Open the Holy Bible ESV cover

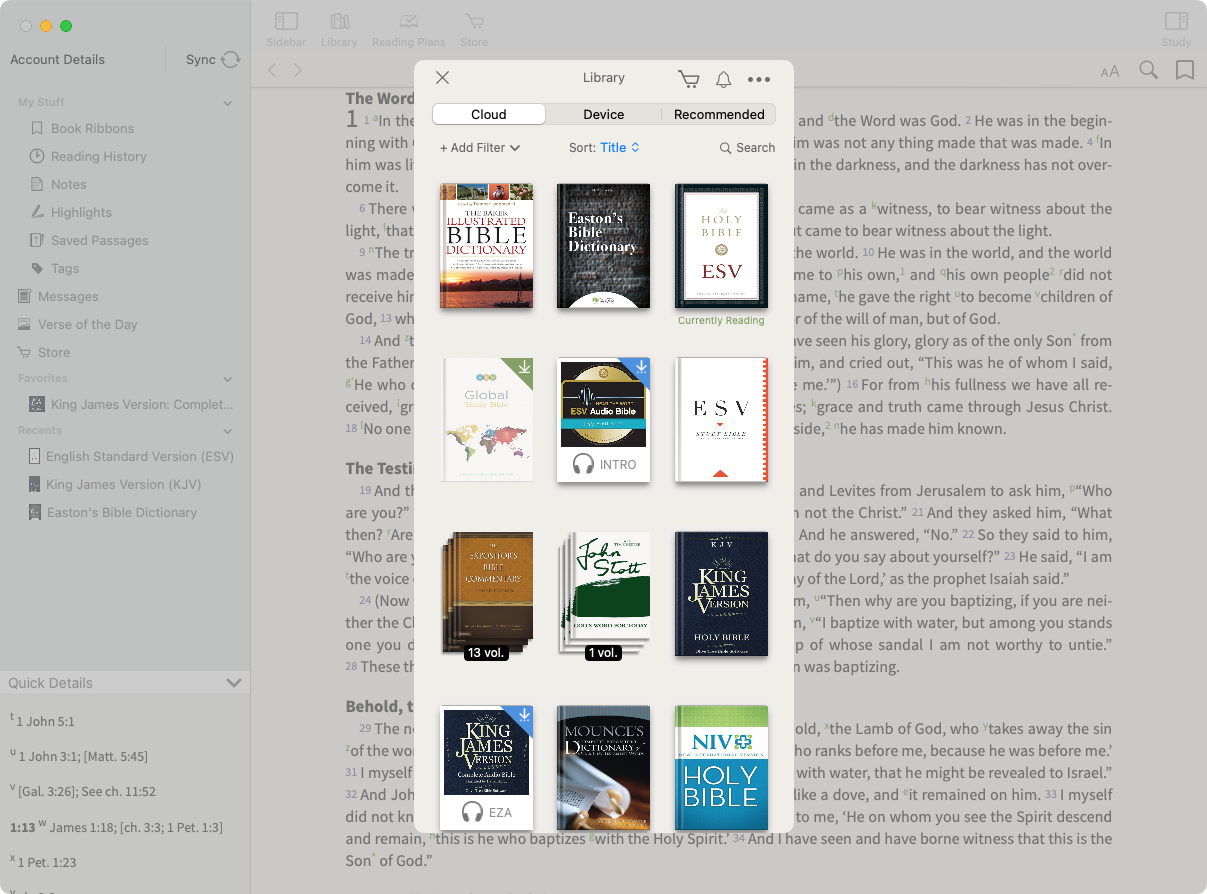(x=721, y=245)
